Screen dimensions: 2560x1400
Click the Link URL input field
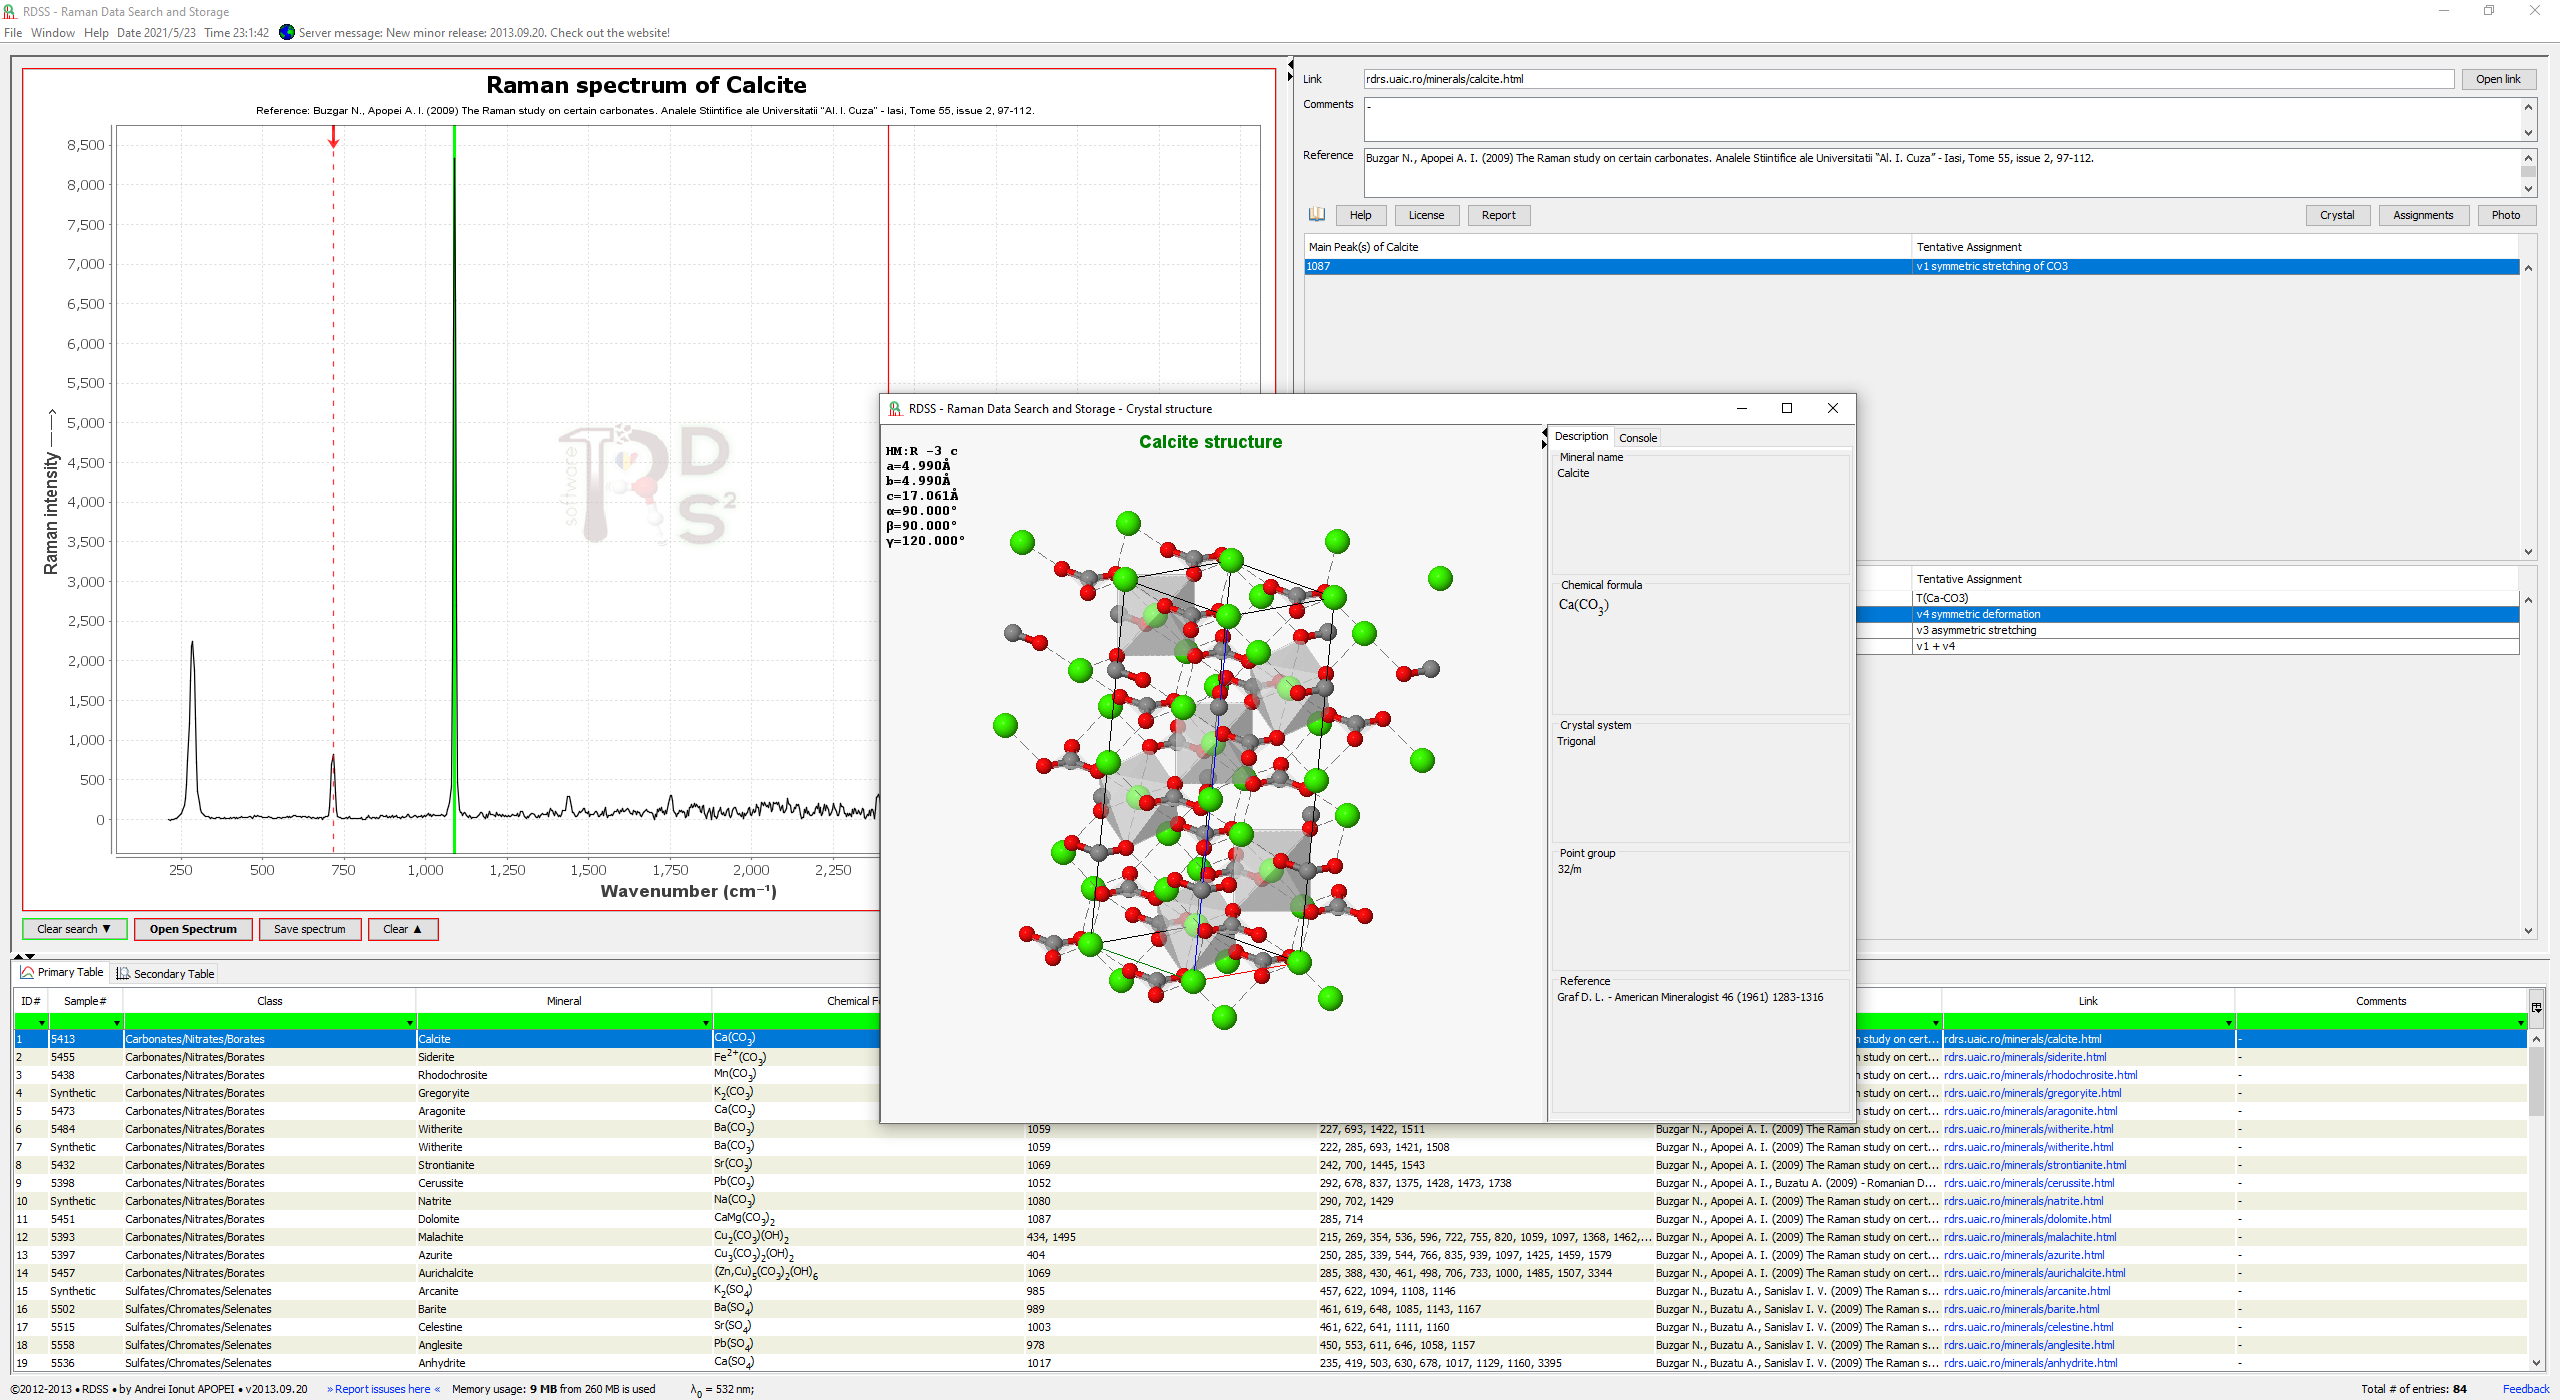click(x=1908, y=79)
